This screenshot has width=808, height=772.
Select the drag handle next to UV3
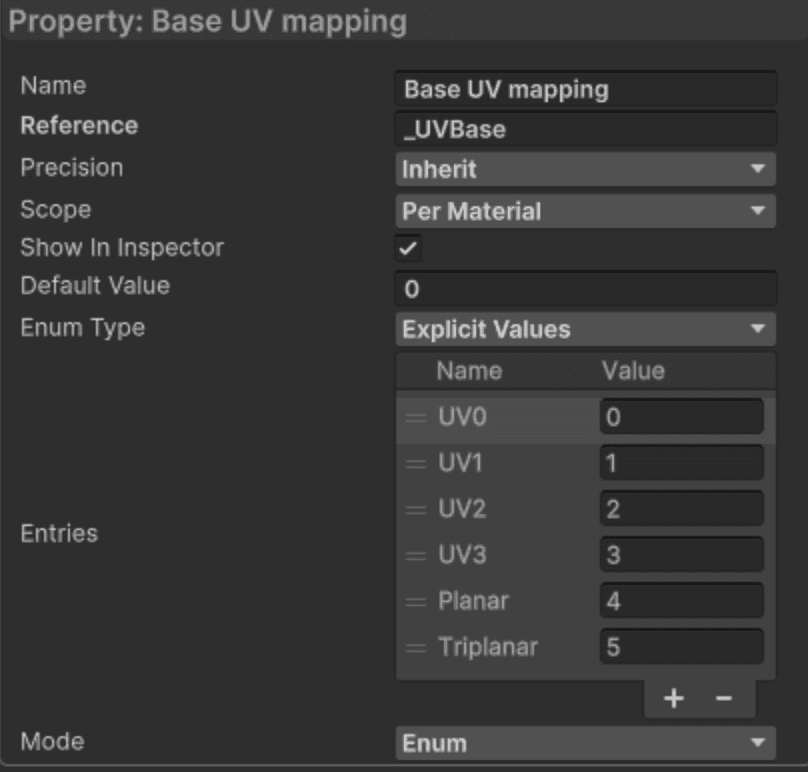click(x=414, y=555)
